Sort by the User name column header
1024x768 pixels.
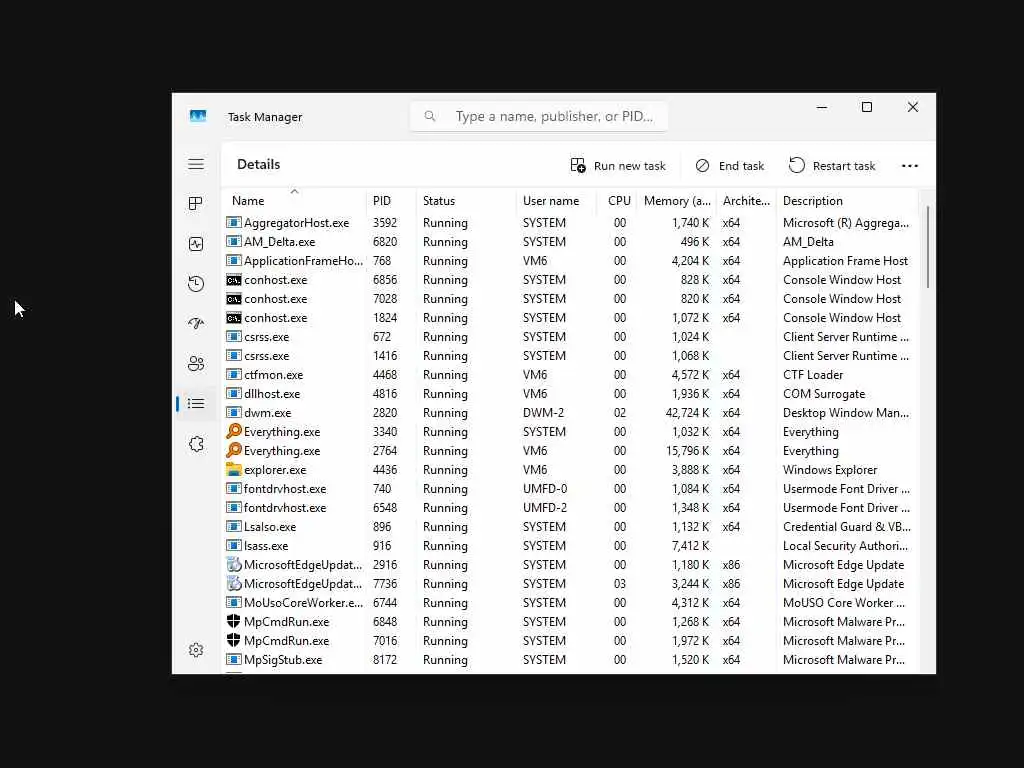tap(556, 200)
